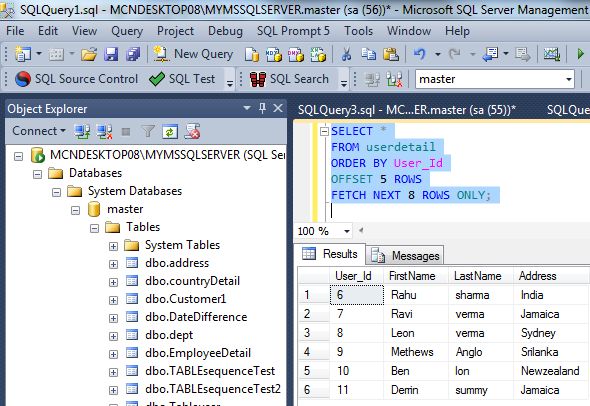The height and width of the screenshot is (406, 590).
Task: Click the Undo arrow icon
Action: (420, 55)
